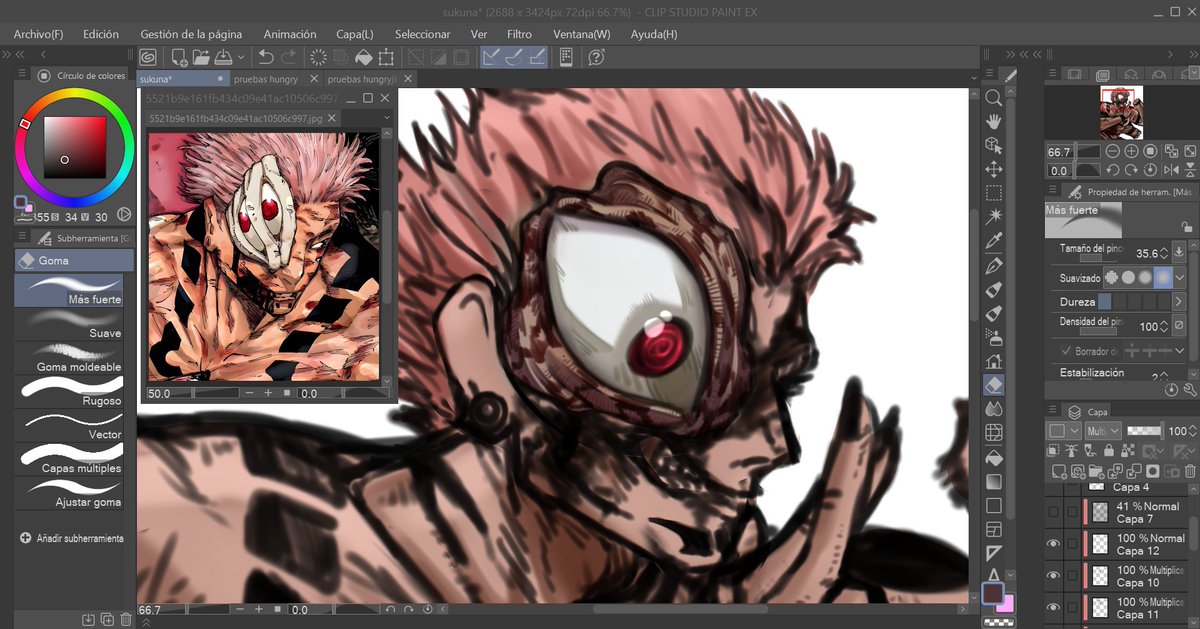Open Clip Studio launcher icon

[148, 57]
